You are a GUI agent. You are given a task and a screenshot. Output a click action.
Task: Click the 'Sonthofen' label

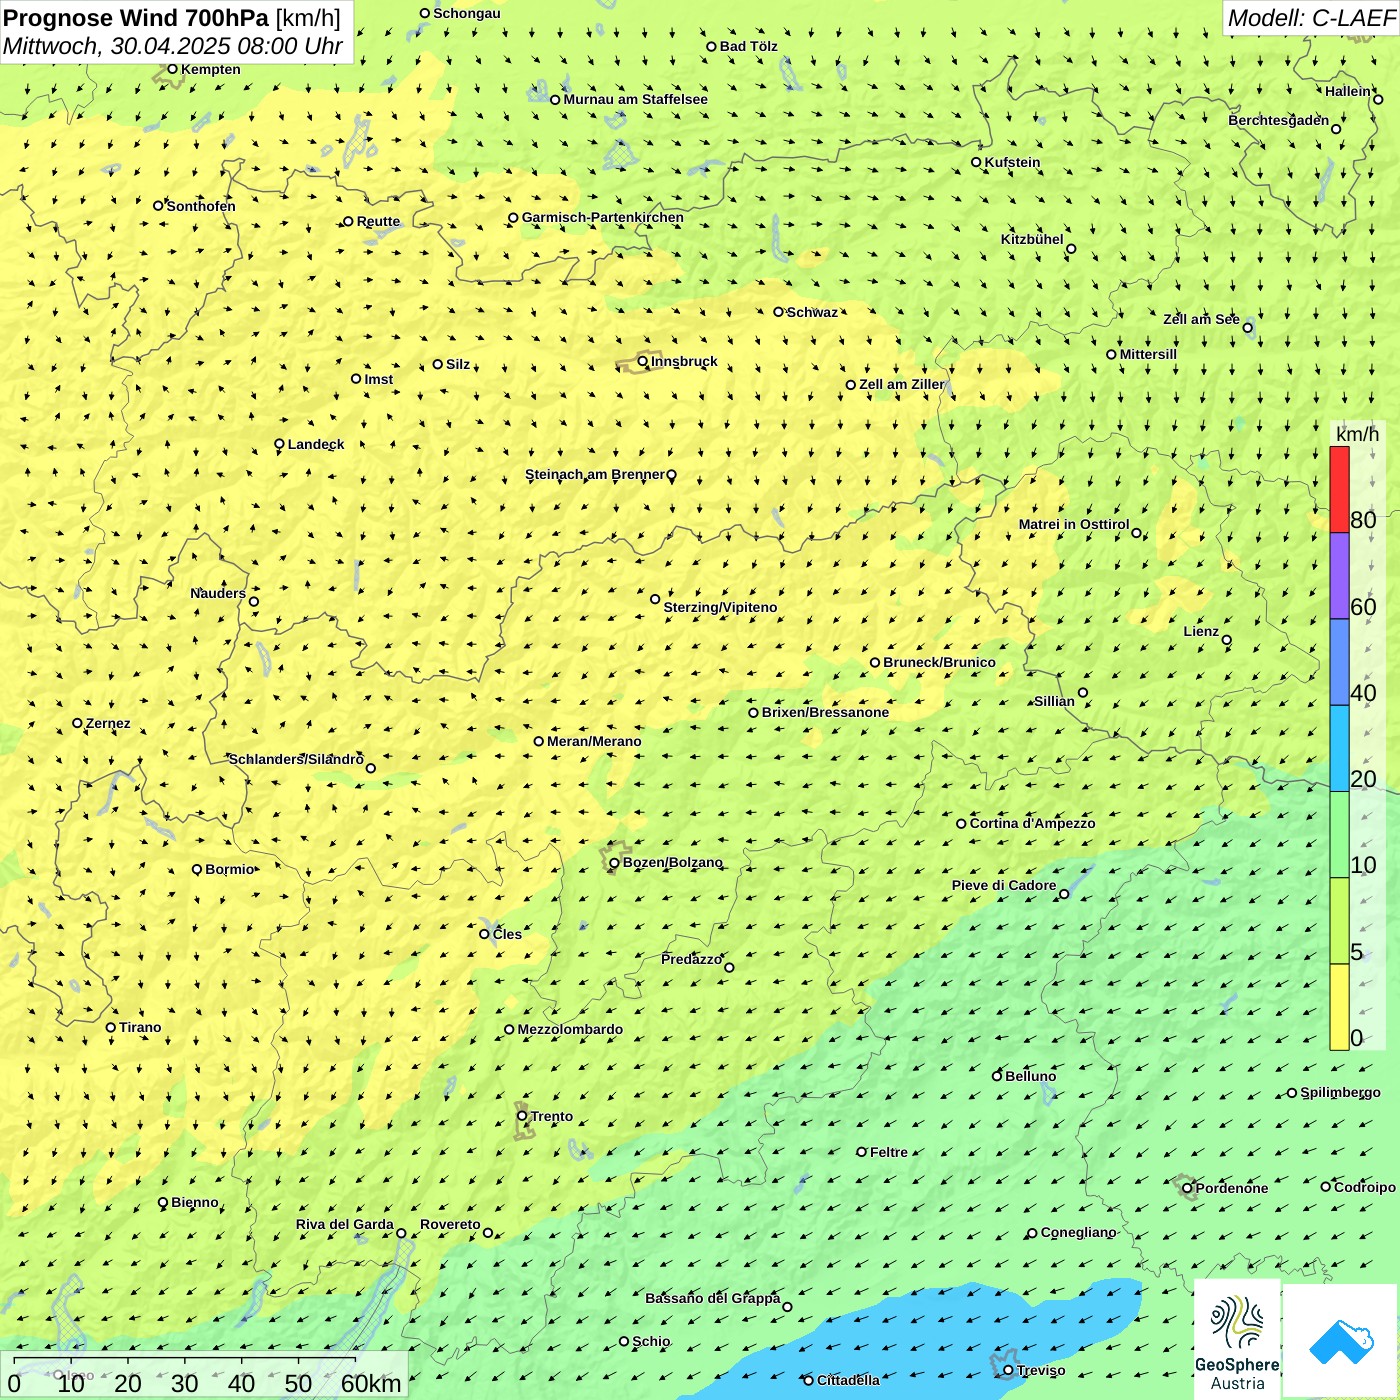click(201, 206)
